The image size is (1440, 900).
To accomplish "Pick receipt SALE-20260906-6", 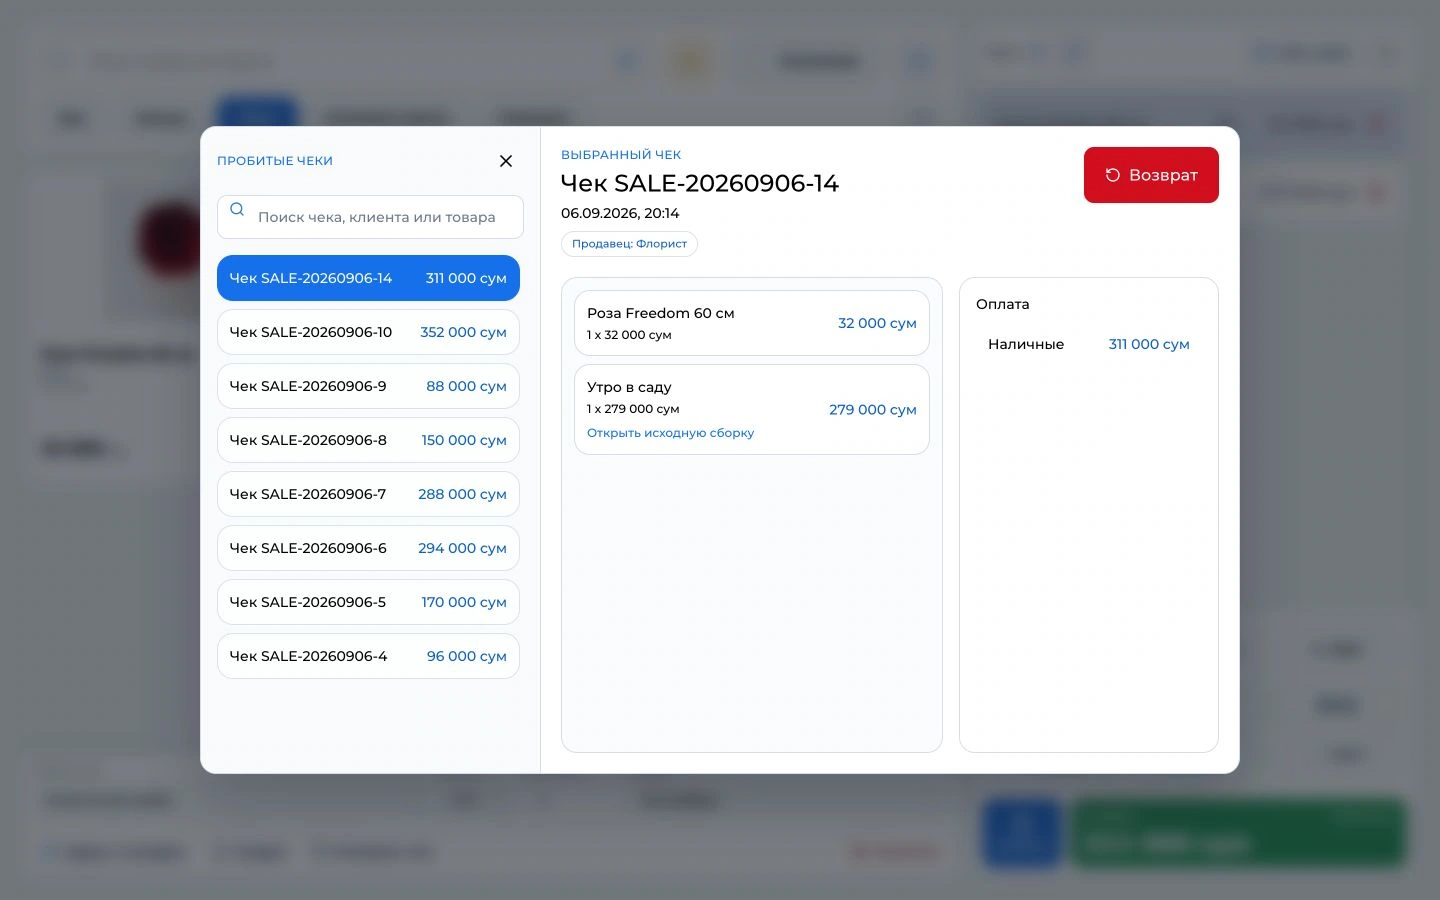I will [x=368, y=548].
